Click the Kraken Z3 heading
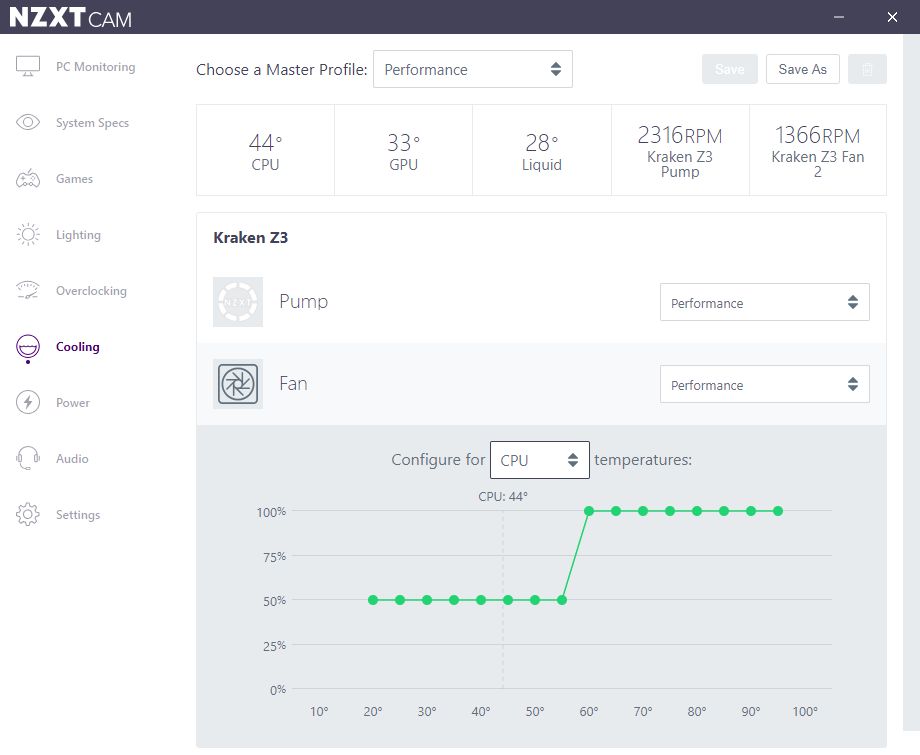The image size is (920, 755). [251, 238]
